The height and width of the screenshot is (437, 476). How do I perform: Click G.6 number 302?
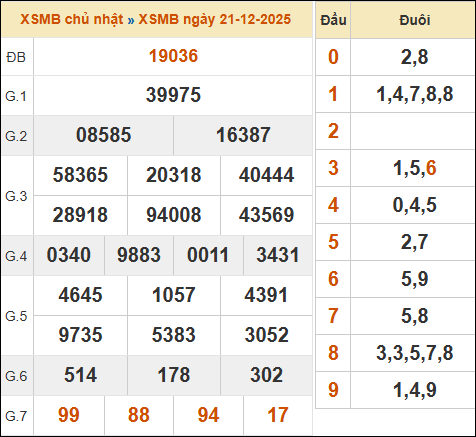point(266,375)
